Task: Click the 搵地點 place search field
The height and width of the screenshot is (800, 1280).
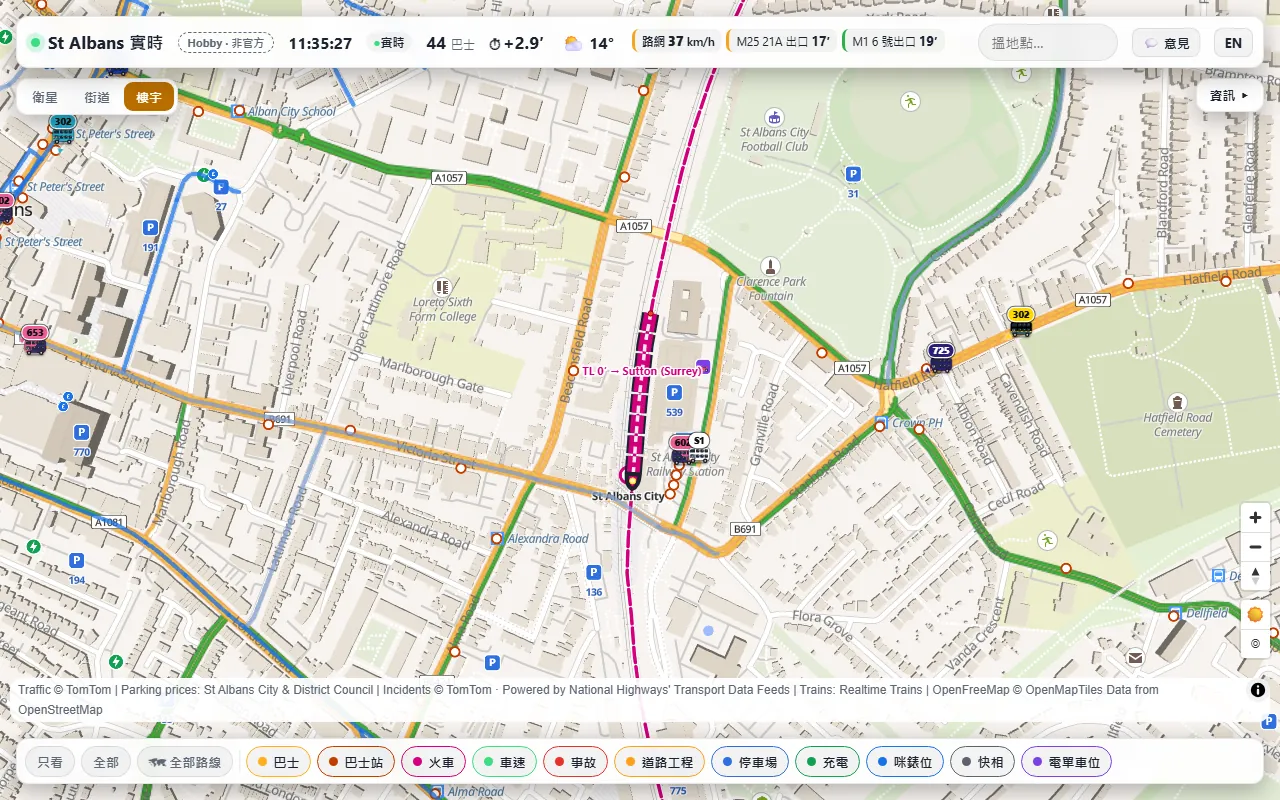Action: click(1048, 43)
